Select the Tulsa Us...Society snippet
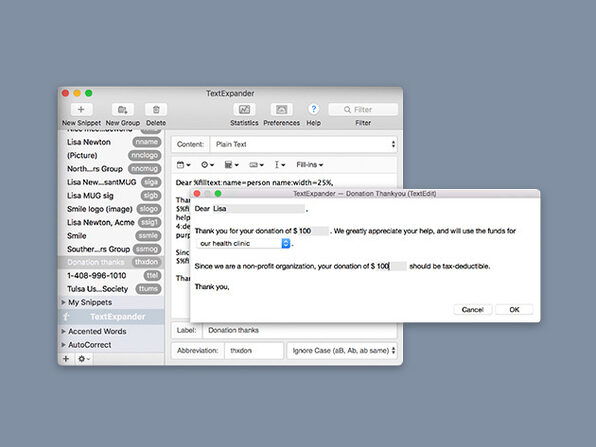 [111, 289]
